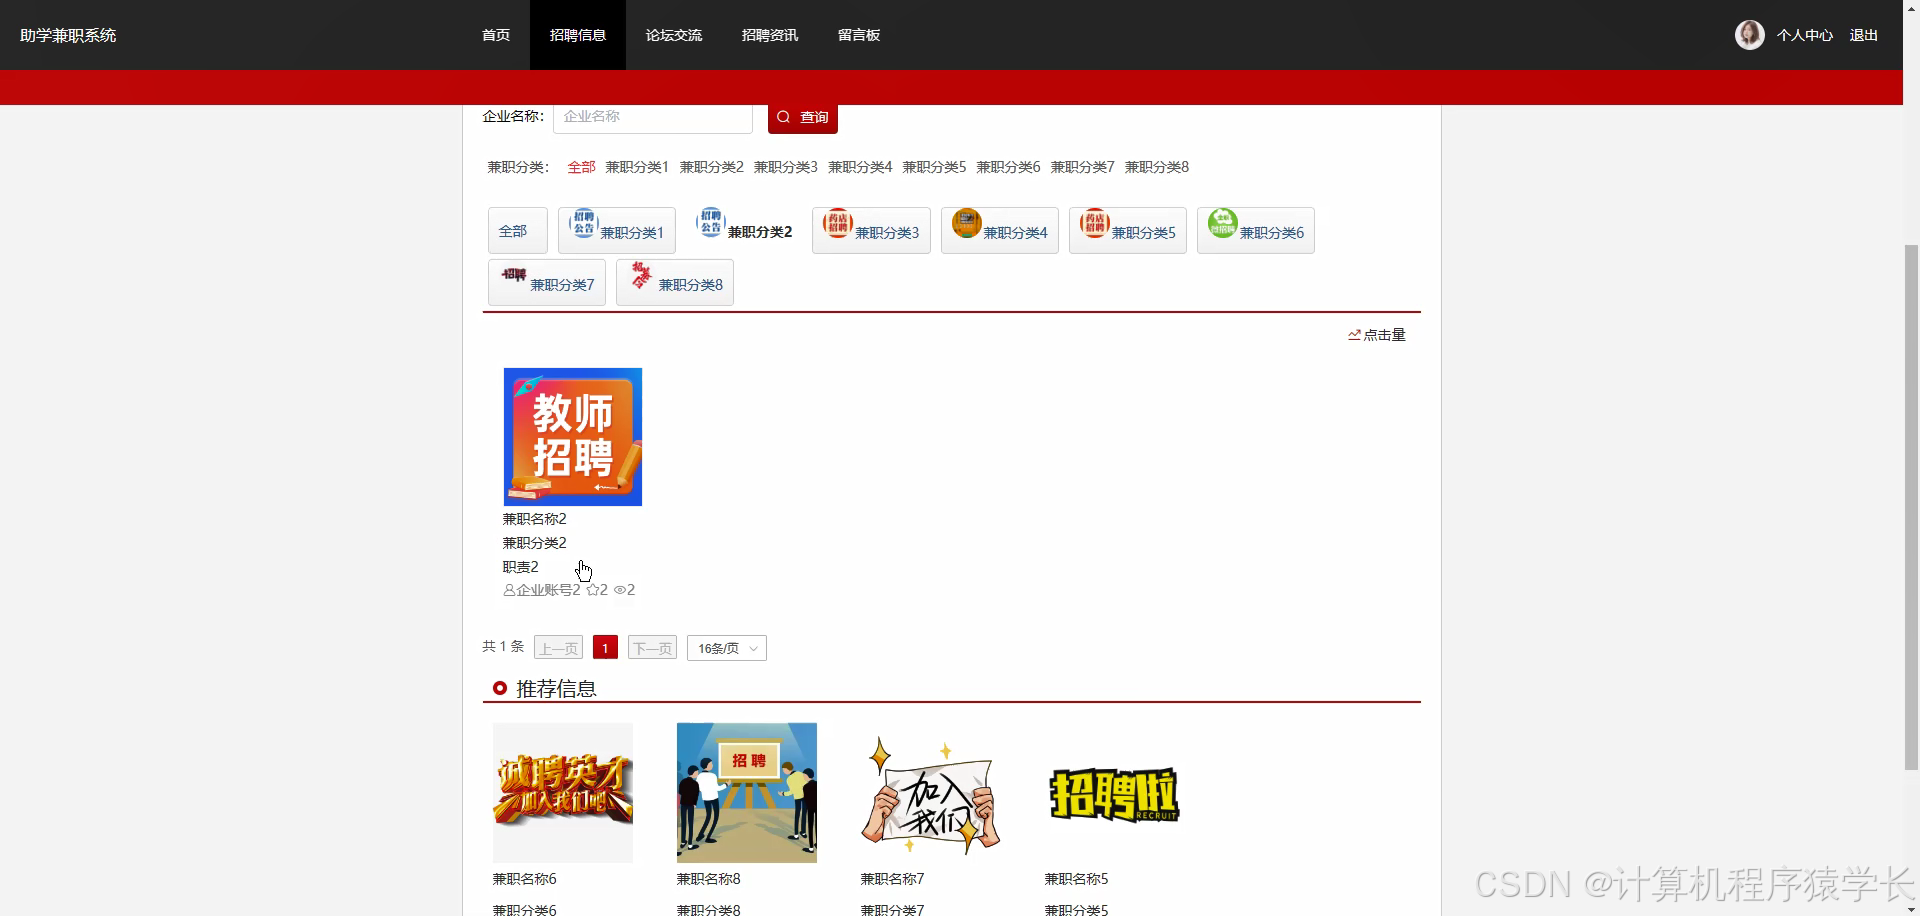The width and height of the screenshot is (1920, 916).
Task: Select category button 兼职分类8 with icon
Action: 675,282
